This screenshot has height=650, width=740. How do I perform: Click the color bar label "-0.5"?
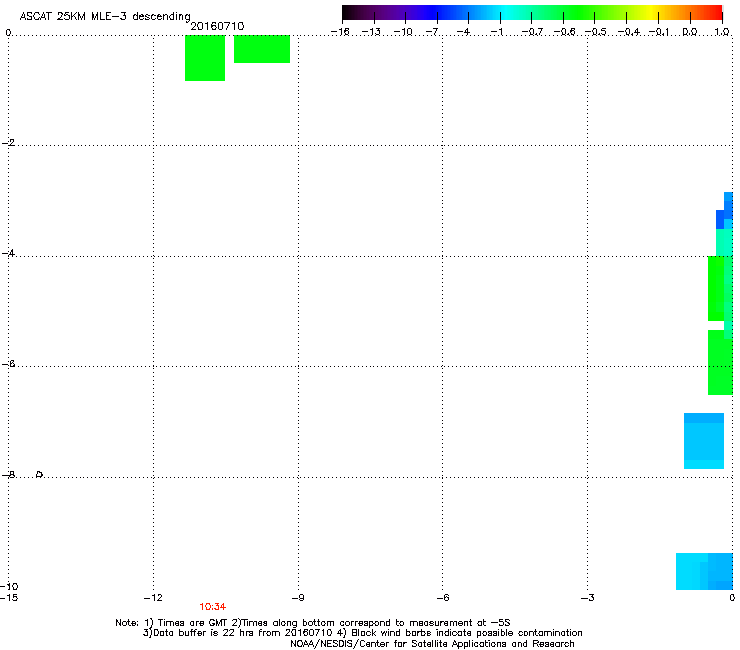tap(596, 32)
